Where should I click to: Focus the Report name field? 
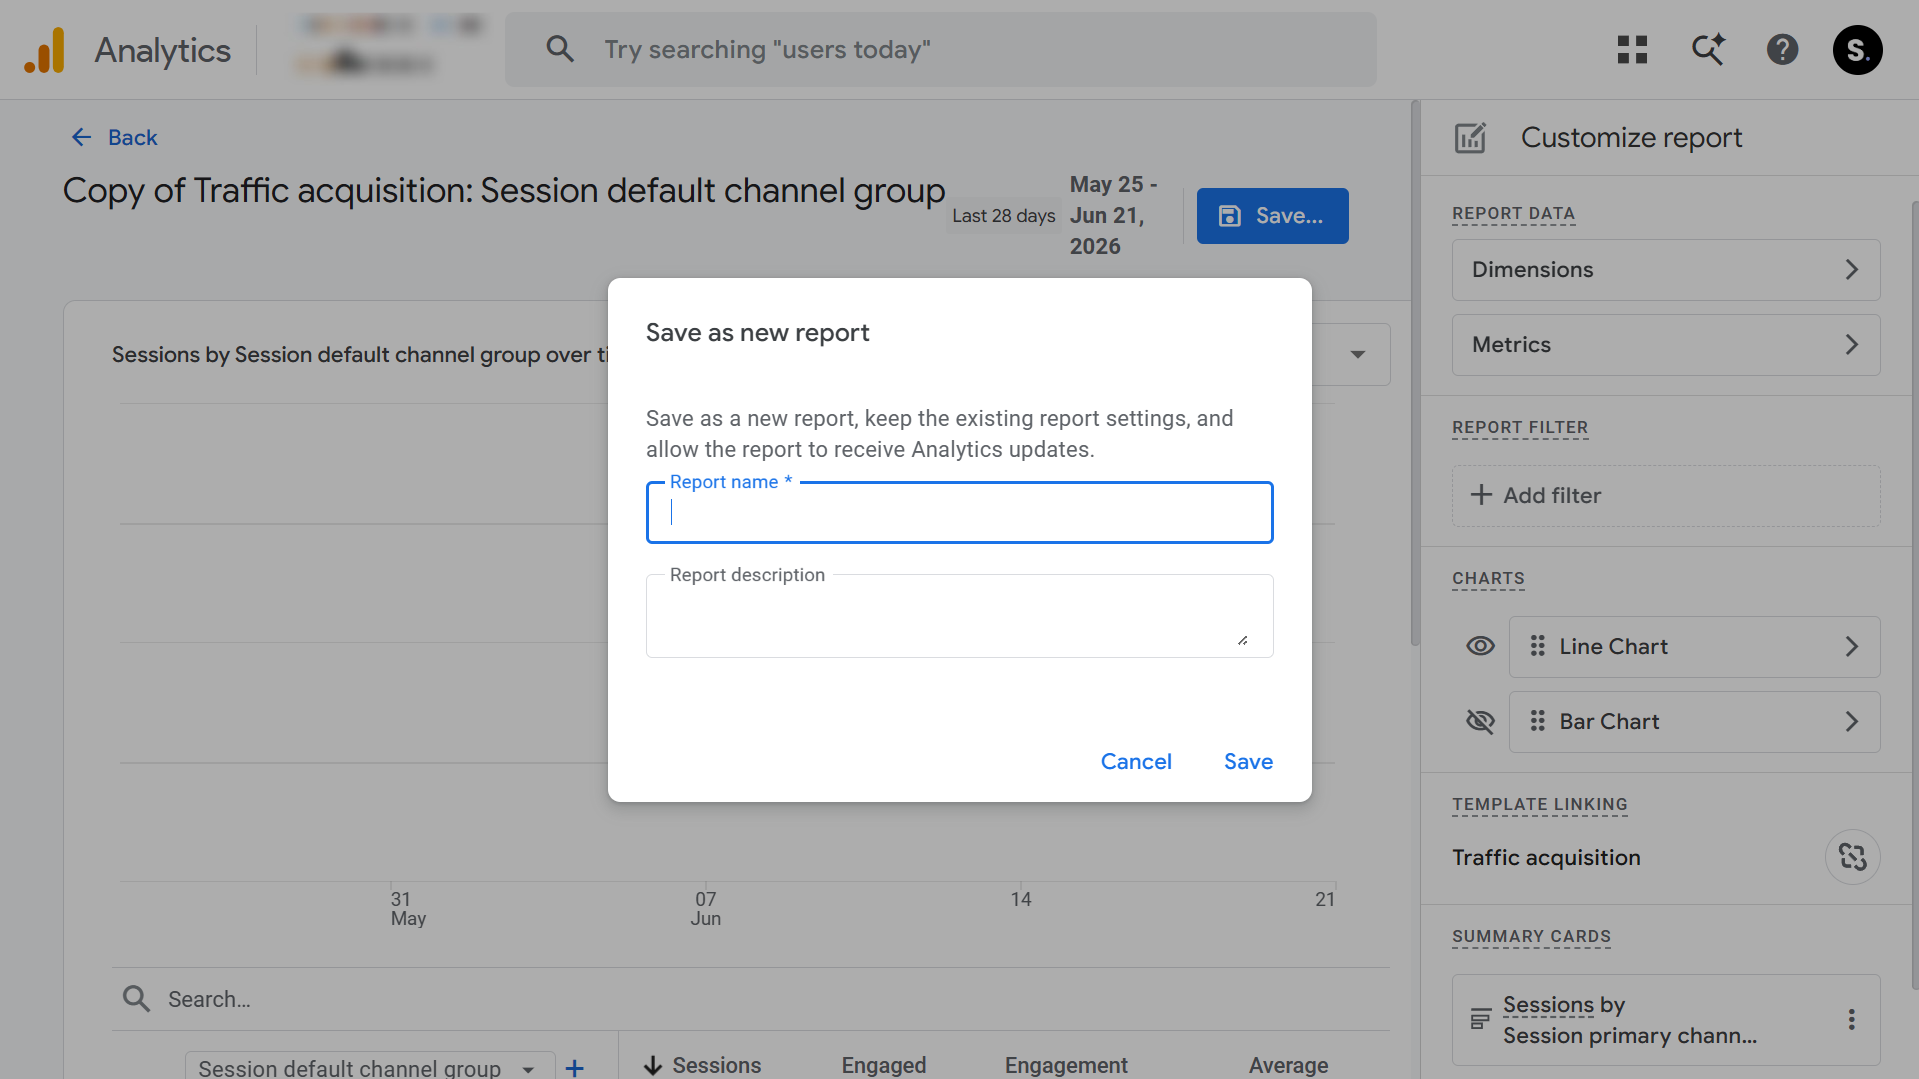[960, 513]
